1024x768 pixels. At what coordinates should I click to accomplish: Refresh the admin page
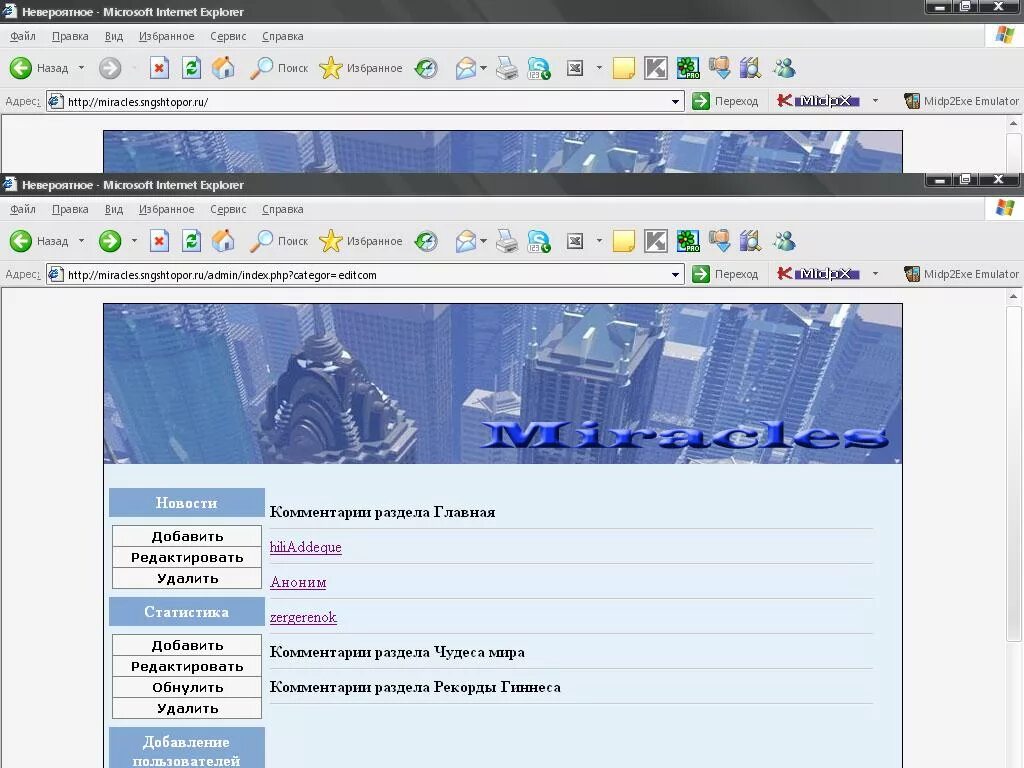point(191,241)
